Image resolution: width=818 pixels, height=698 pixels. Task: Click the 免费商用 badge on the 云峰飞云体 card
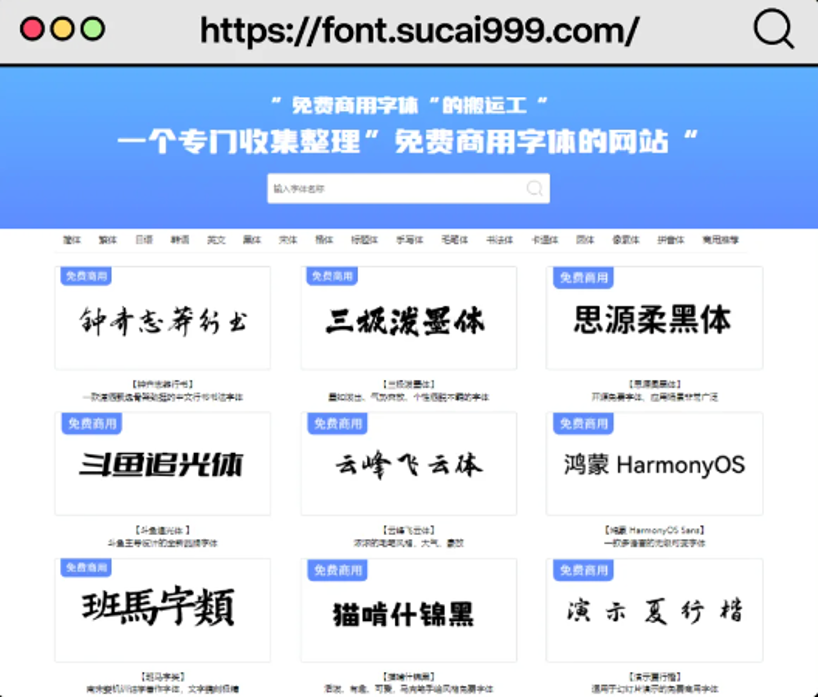point(338,424)
